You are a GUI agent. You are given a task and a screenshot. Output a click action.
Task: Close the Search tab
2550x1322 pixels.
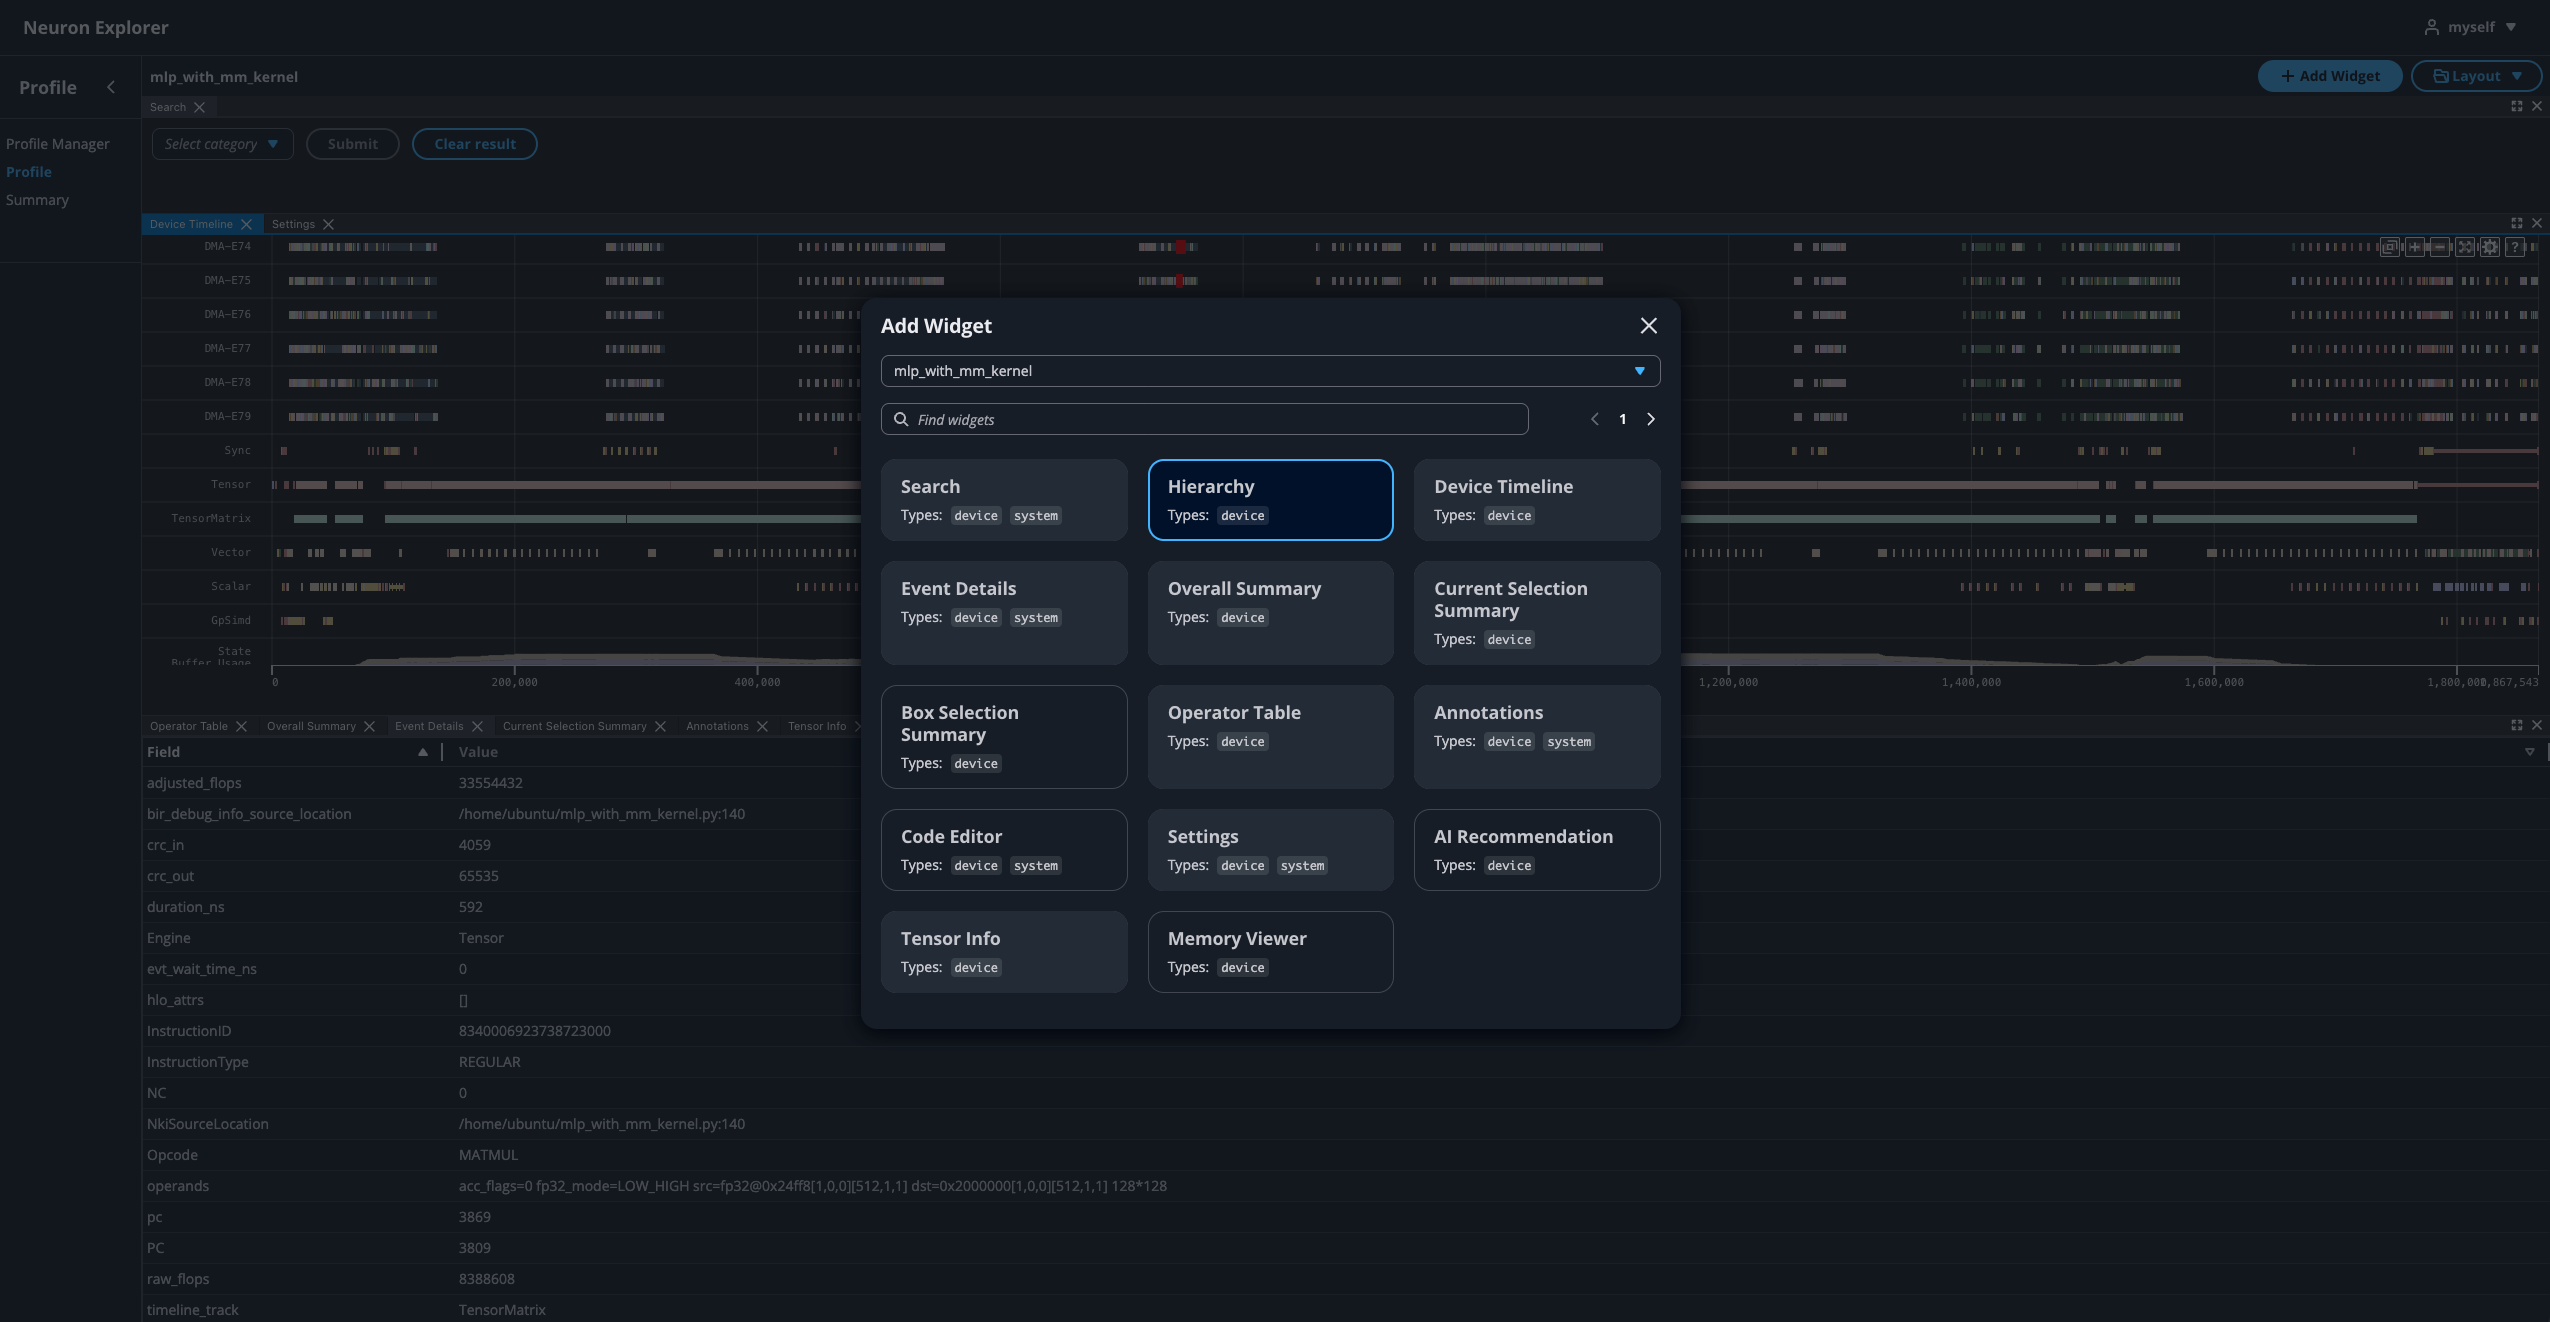(x=199, y=107)
